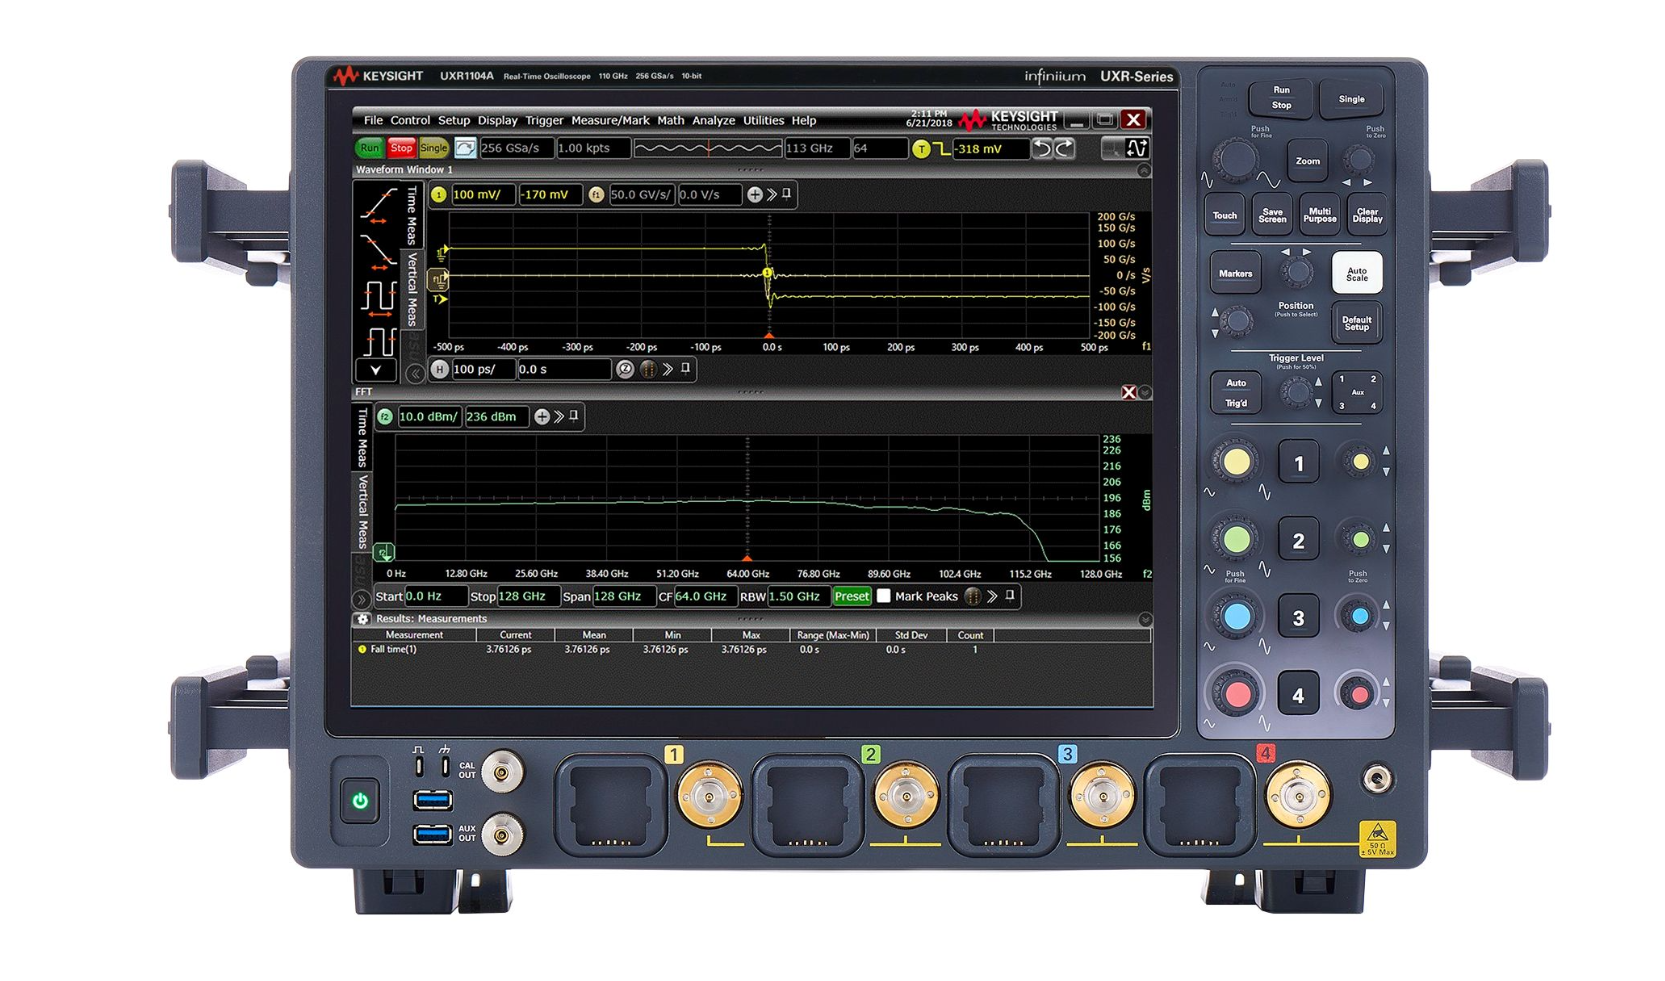1665x981 pixels.
Task: Click the memory bar waveform overview slider
Action: click(x=708, y=149)
